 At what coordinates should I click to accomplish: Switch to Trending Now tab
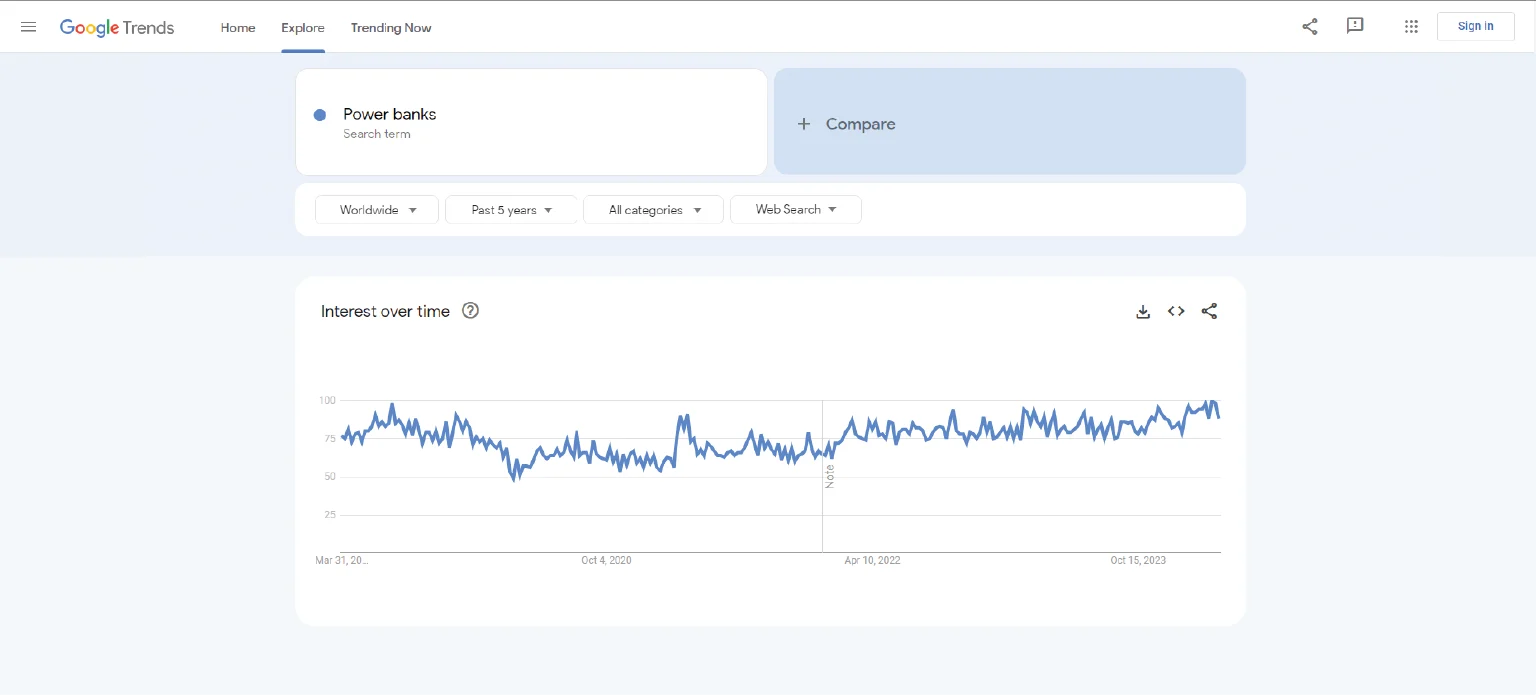(x=391, y=28)
